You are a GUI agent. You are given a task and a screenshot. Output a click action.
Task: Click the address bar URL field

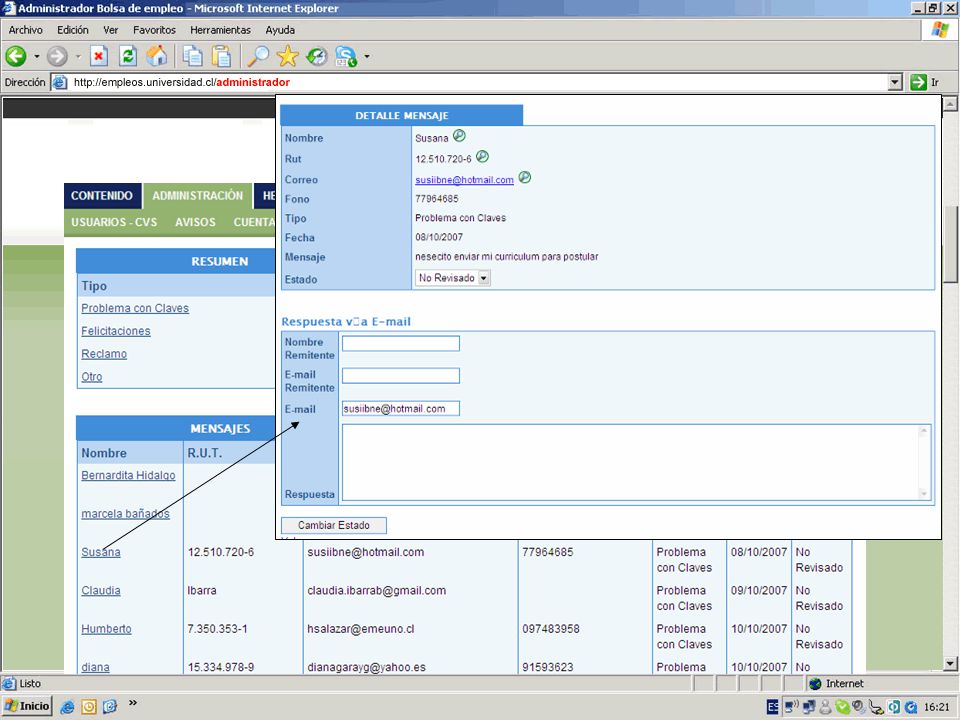(x=468, y=82)
